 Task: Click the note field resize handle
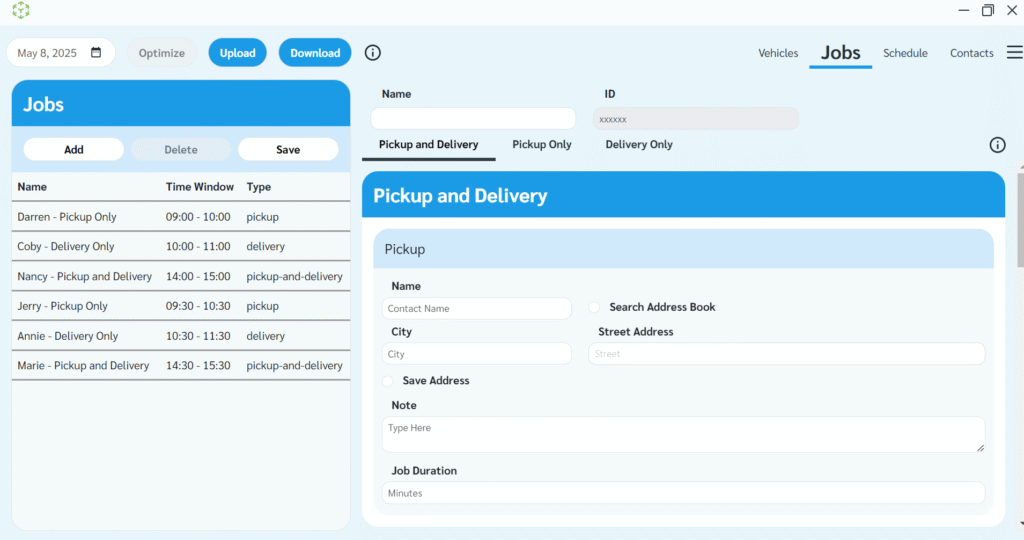[x=980, y=447]
